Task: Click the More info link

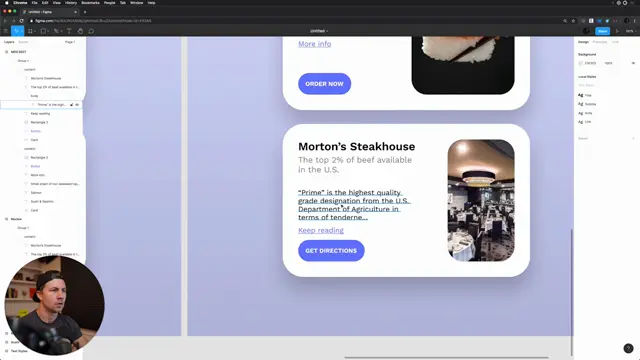Action: (x=315, y=44)
